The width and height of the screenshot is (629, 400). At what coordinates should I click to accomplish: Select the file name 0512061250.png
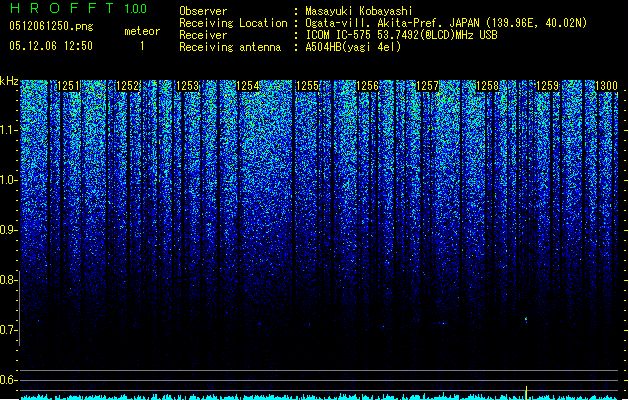51,26
